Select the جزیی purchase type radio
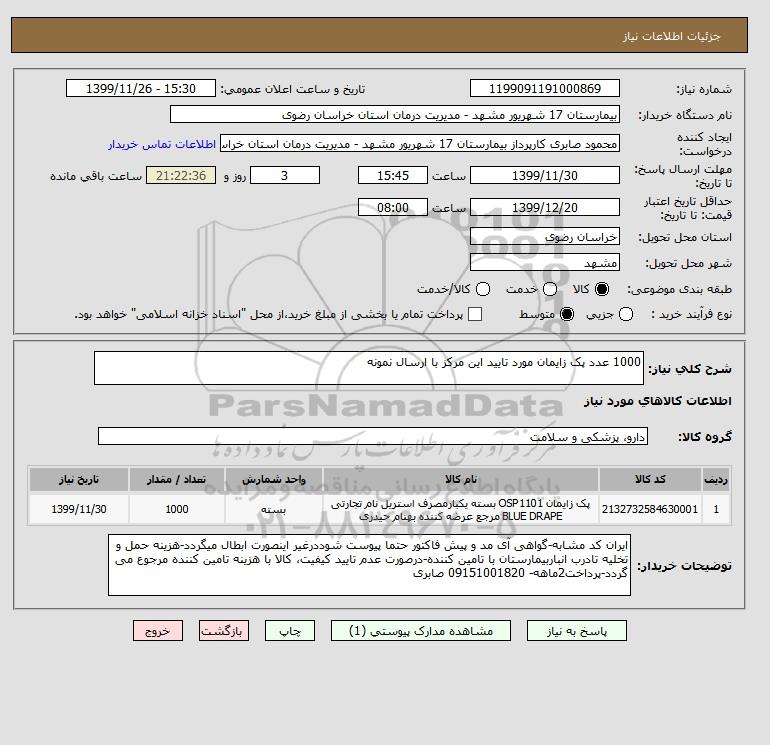The width and height of the screenshot is (770, 745). pyautogui.click(x=626, y=314)
